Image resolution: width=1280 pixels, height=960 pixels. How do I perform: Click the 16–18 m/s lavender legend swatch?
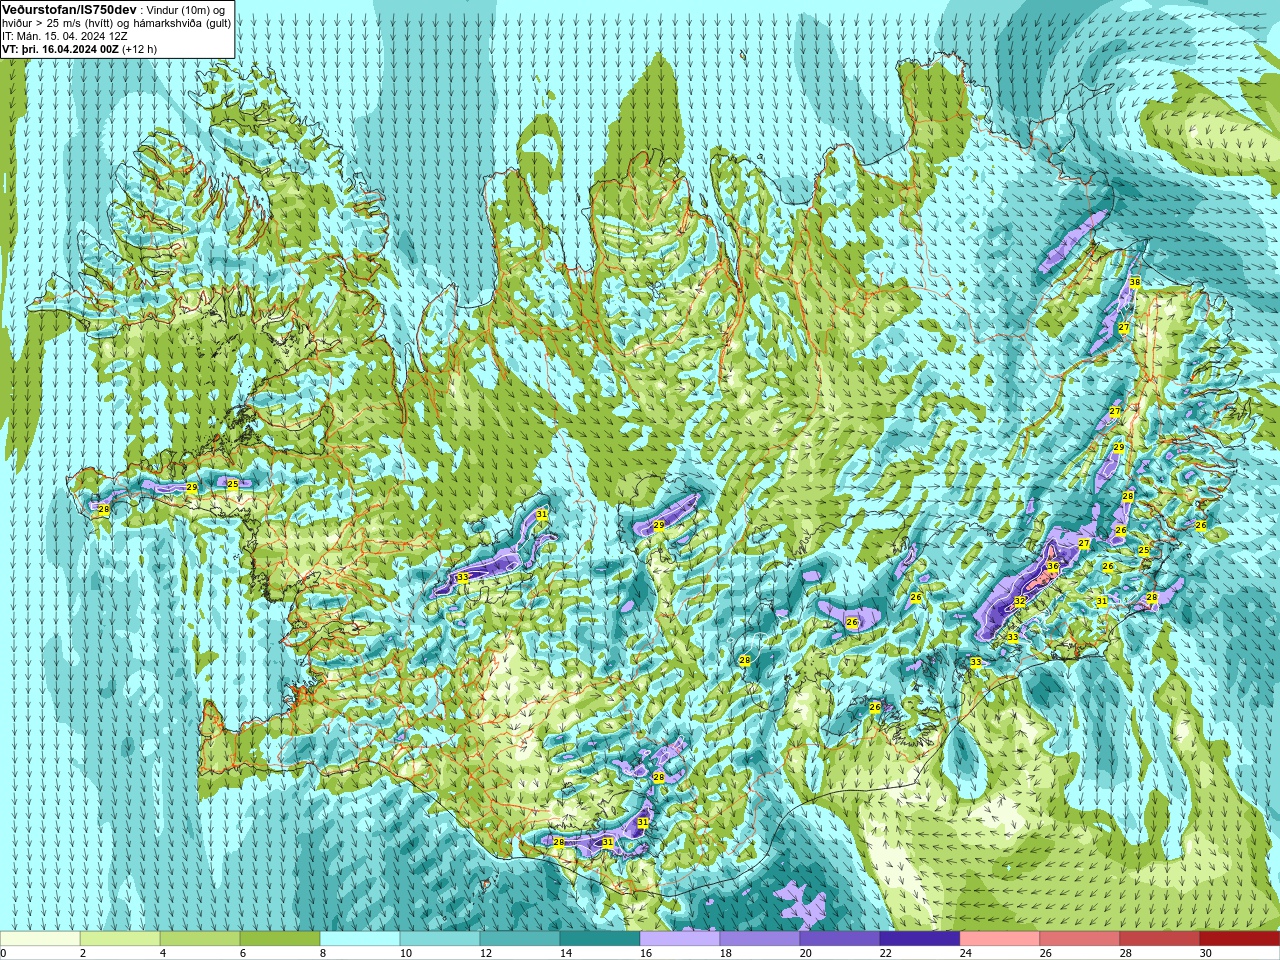[x=680, y=939]
